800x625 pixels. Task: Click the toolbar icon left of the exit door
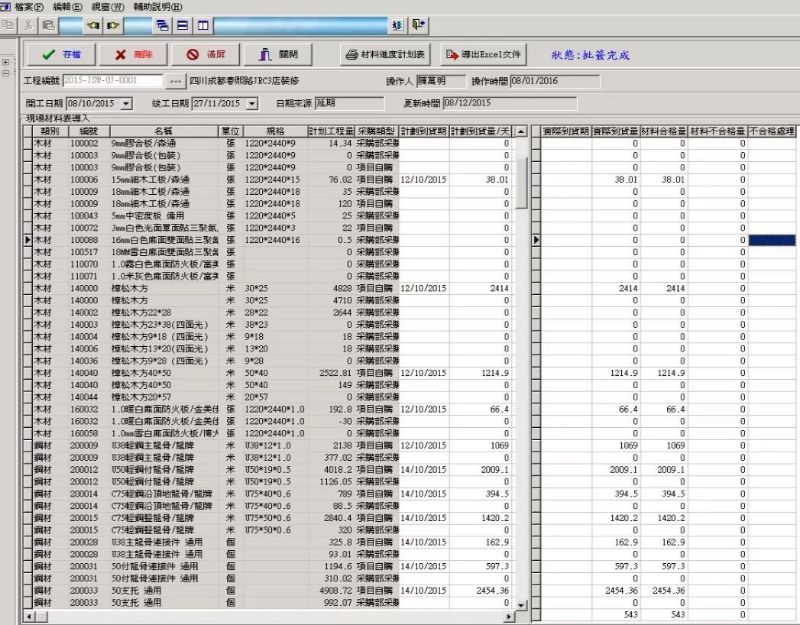398,25
